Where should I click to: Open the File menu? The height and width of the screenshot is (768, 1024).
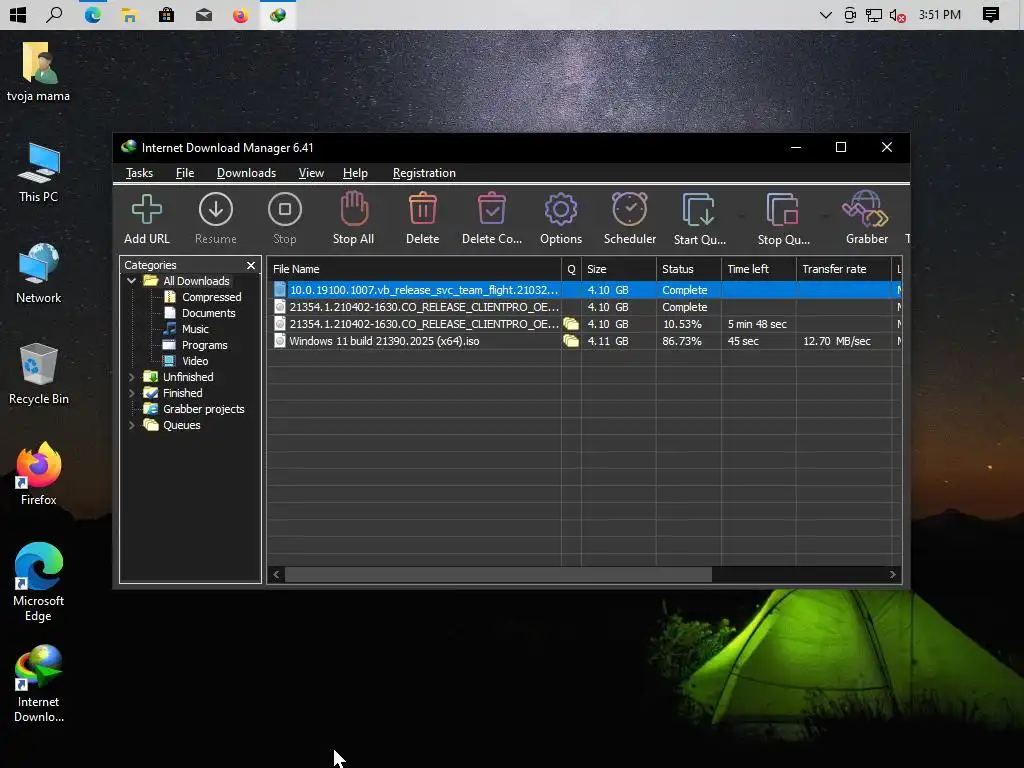coord(185,173)
